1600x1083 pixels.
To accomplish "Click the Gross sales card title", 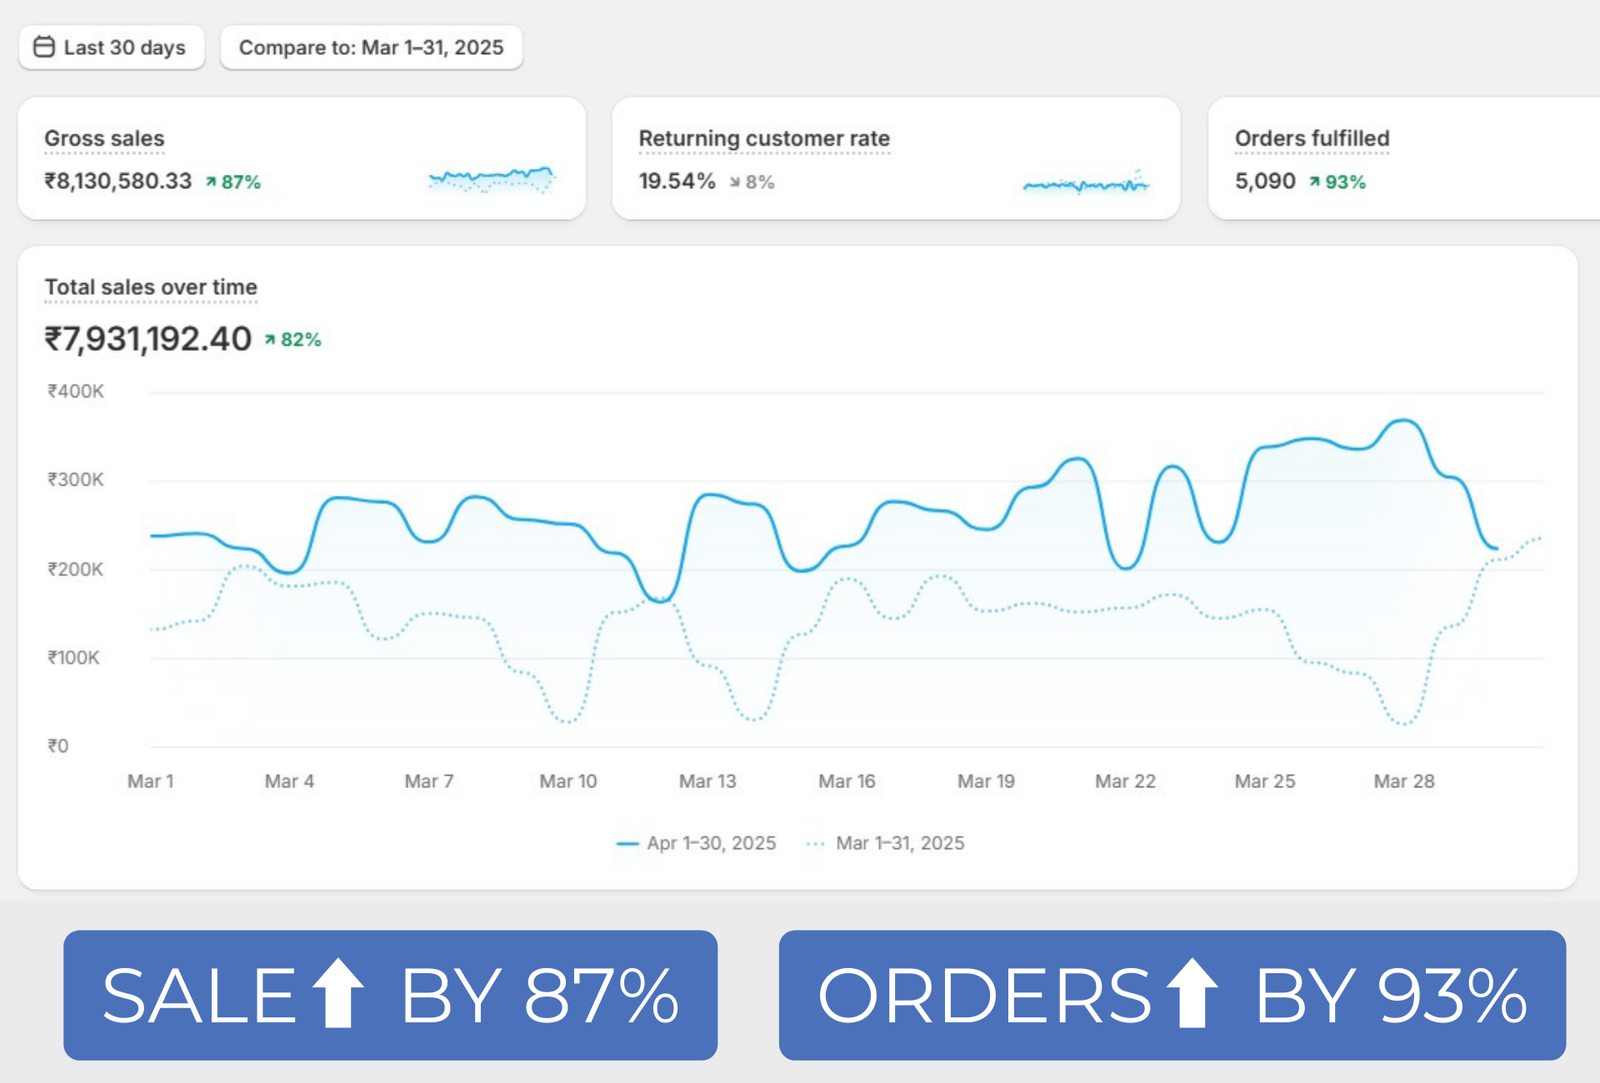I will (104, 138).
